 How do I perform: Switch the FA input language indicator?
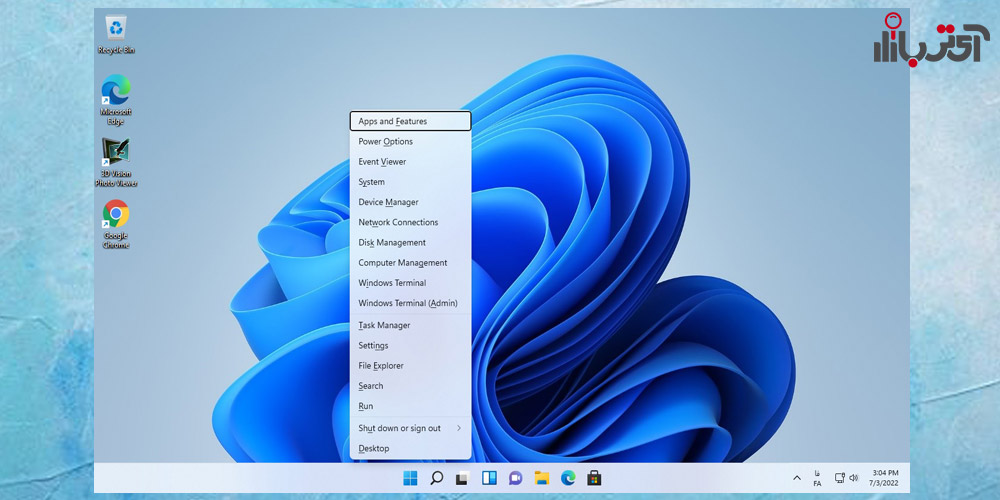click(x=818, y=478)
